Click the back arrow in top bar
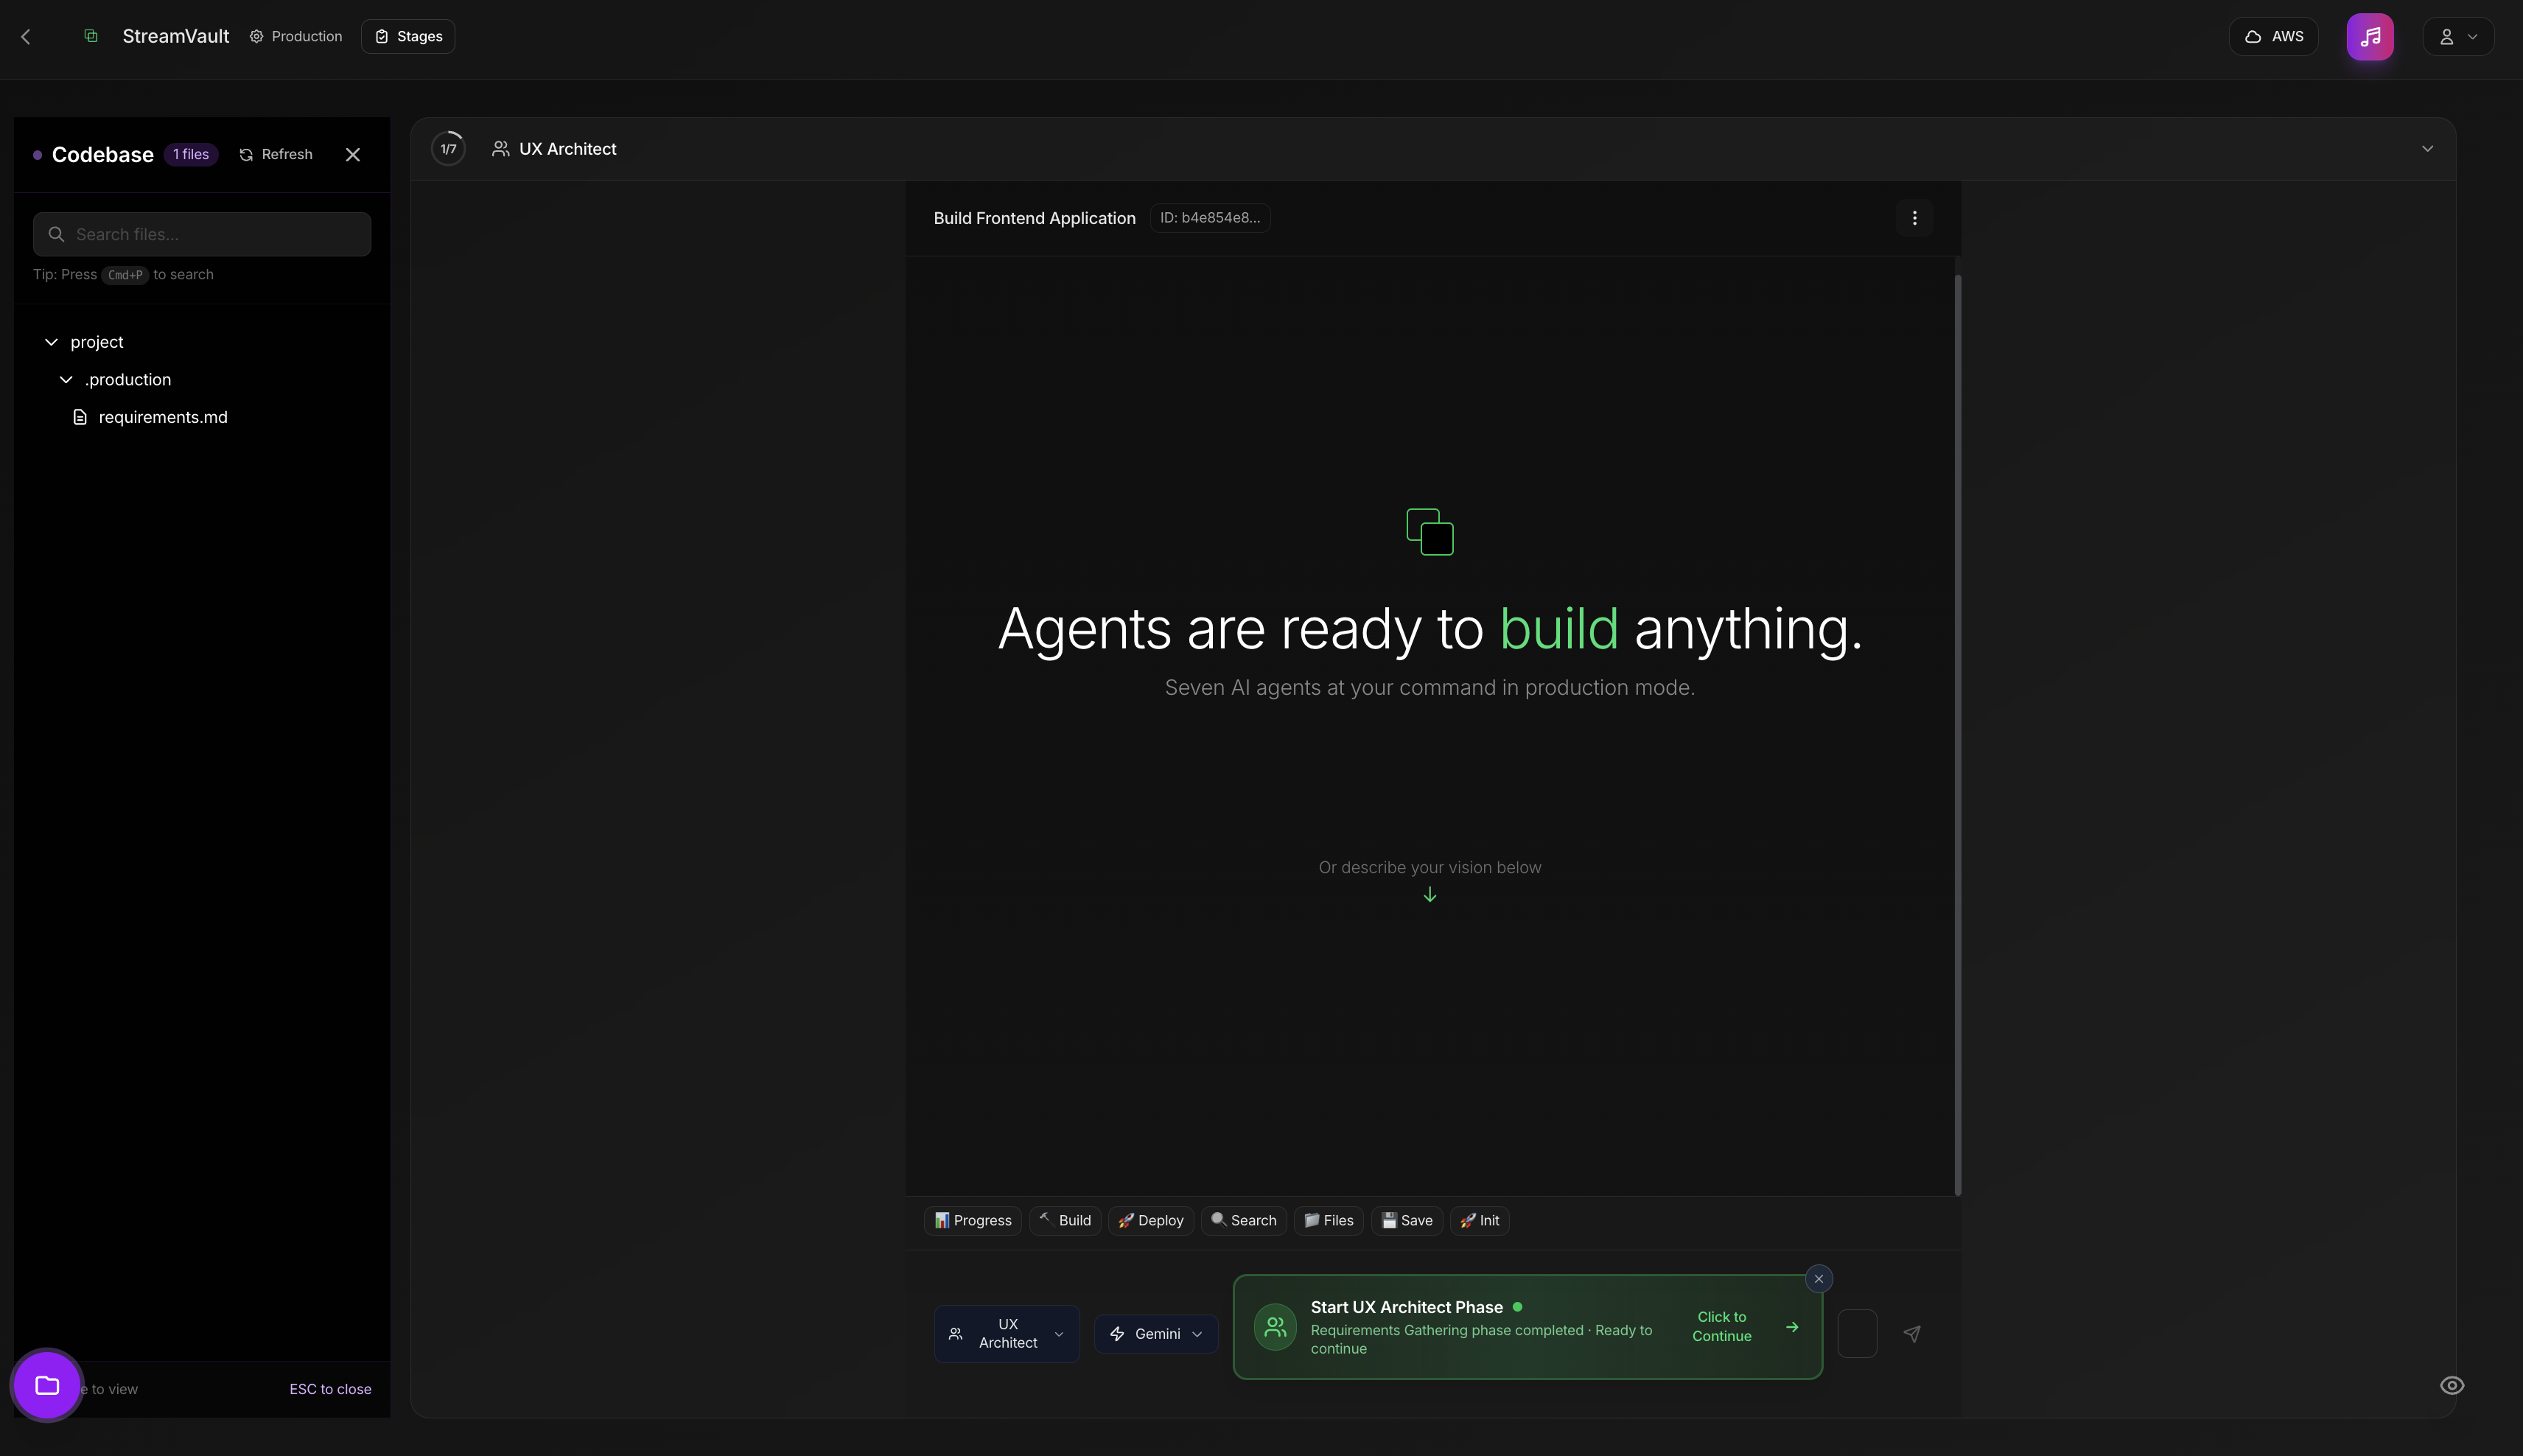The image size is (2523, 1456). click(26, 37)
